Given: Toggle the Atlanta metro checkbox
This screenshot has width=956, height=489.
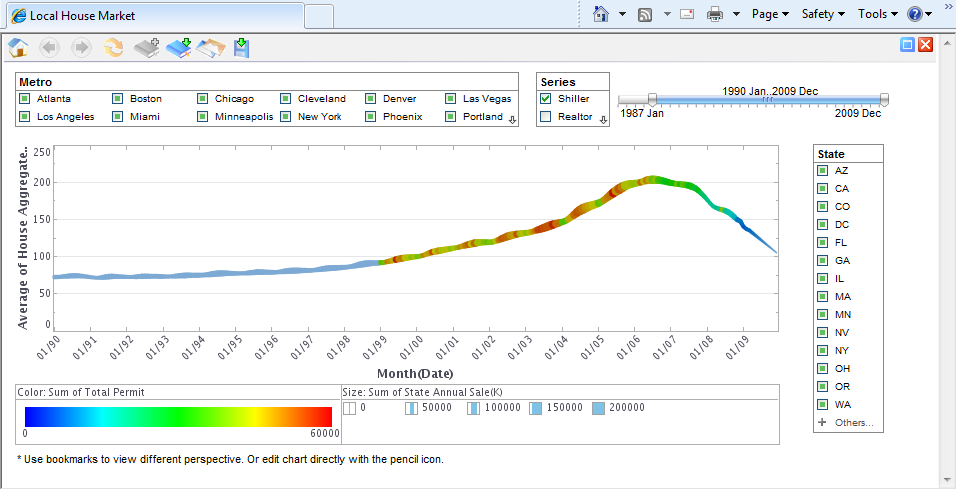Looking at the screenshot, I should coord(25,99).
